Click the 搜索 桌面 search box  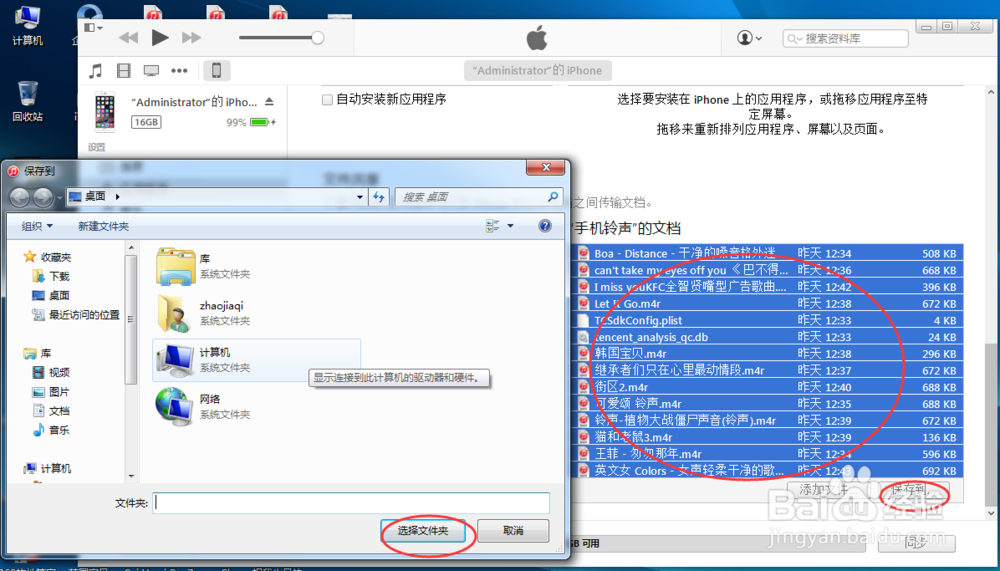pyautogui.click(x=478, y=197)
